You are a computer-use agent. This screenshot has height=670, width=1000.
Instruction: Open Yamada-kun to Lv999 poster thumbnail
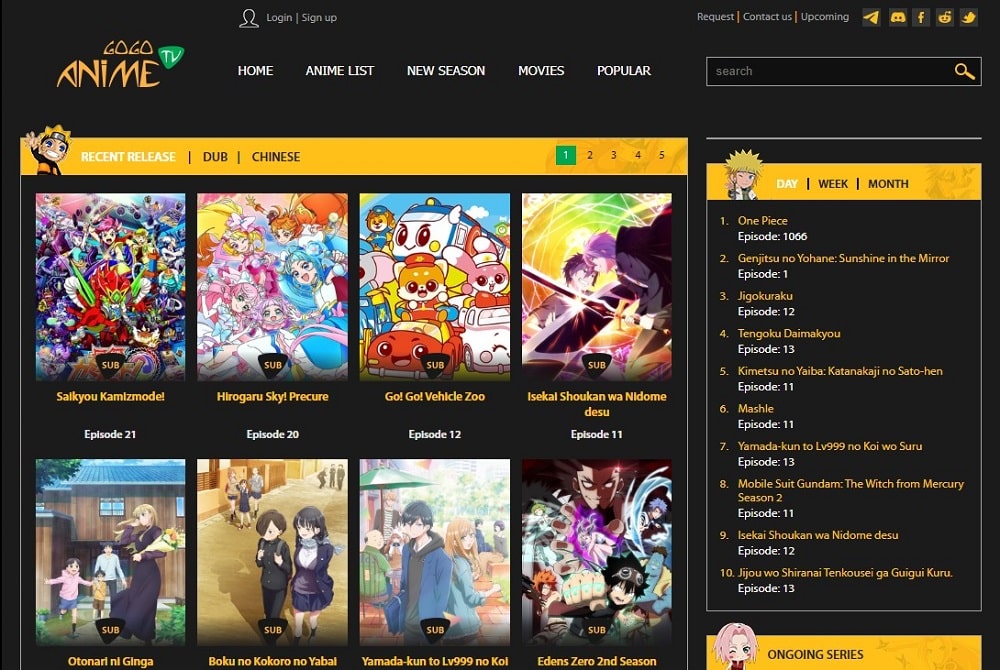click(434, 552)
